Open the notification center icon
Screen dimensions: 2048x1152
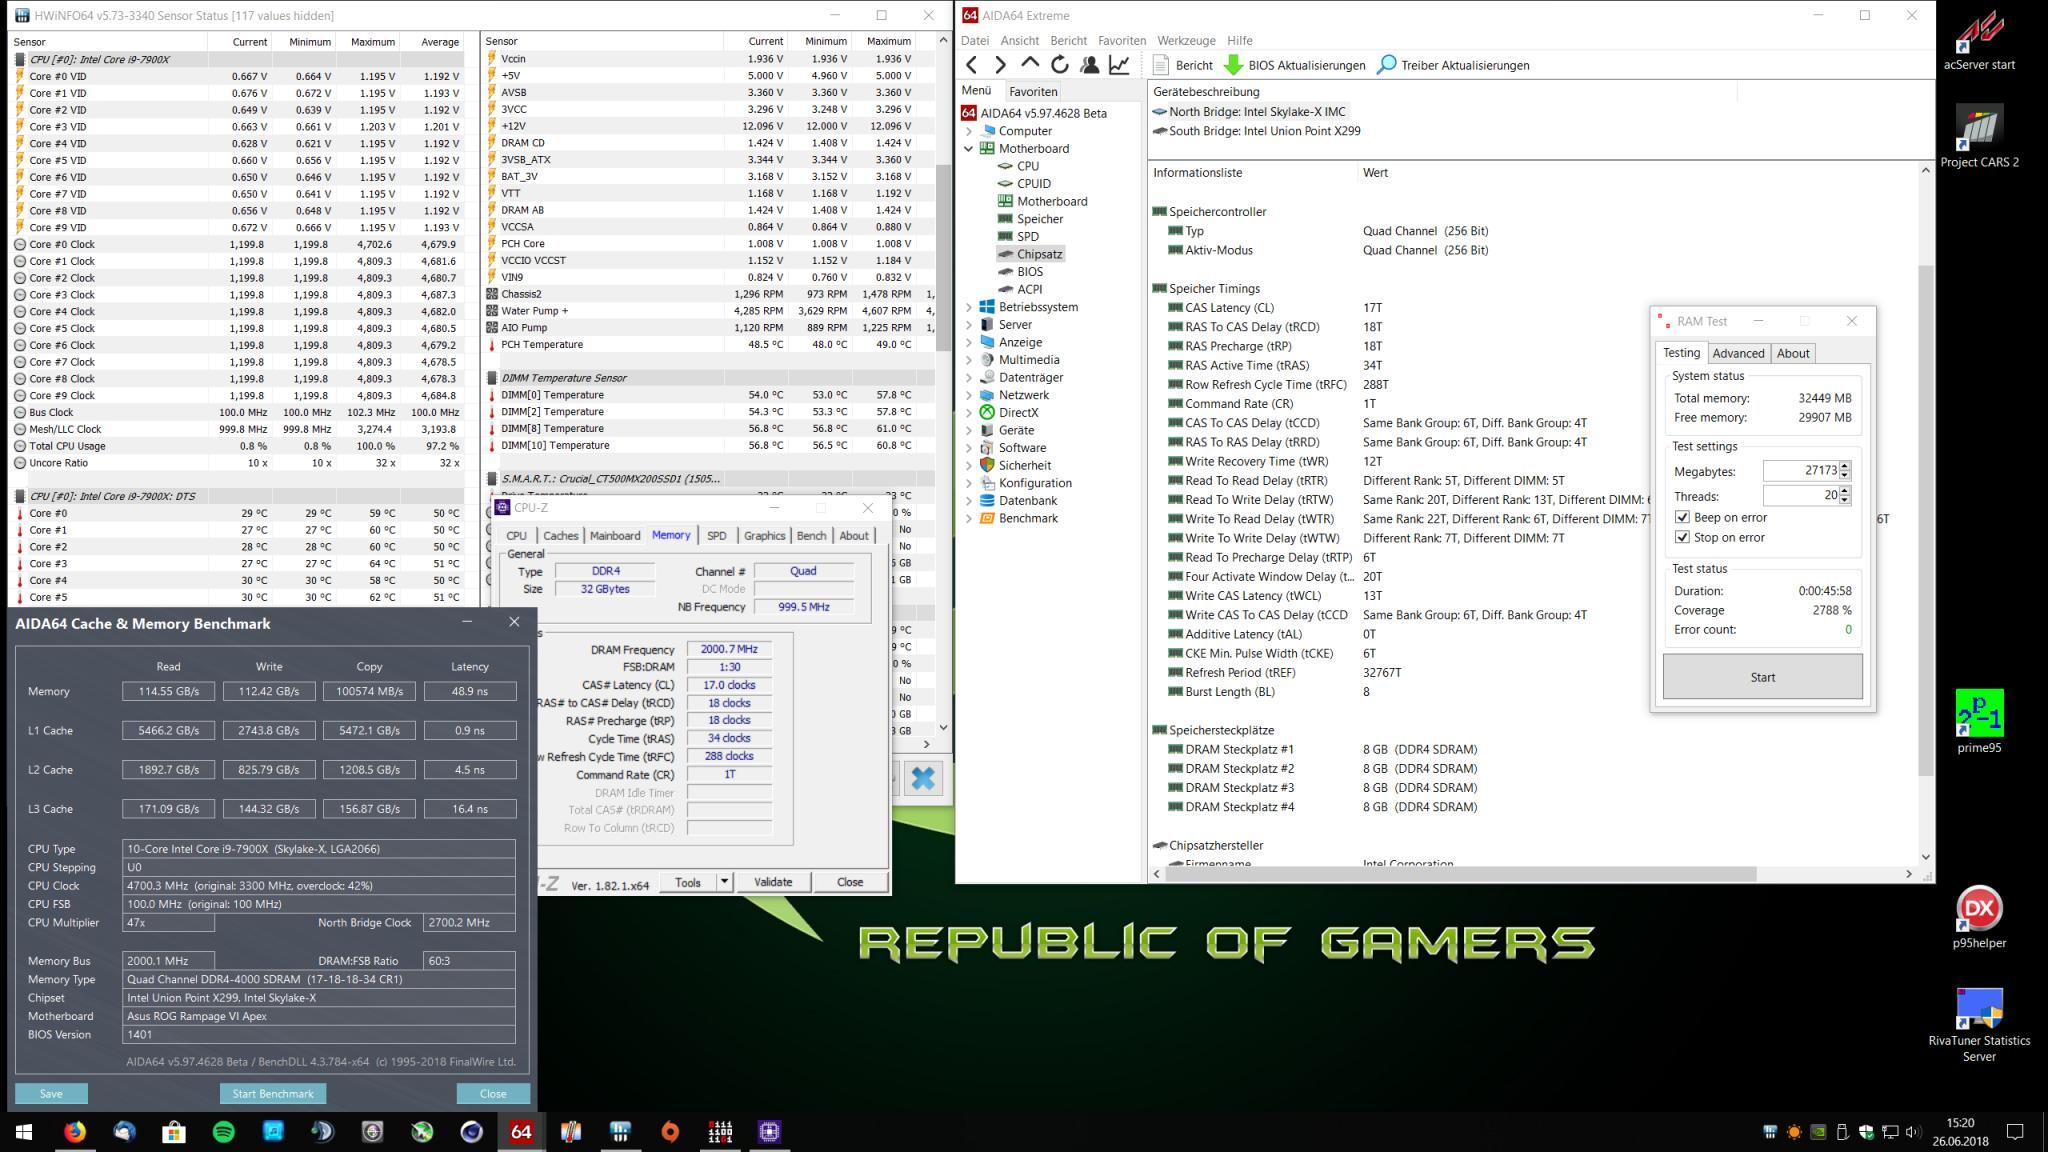2015,1132
